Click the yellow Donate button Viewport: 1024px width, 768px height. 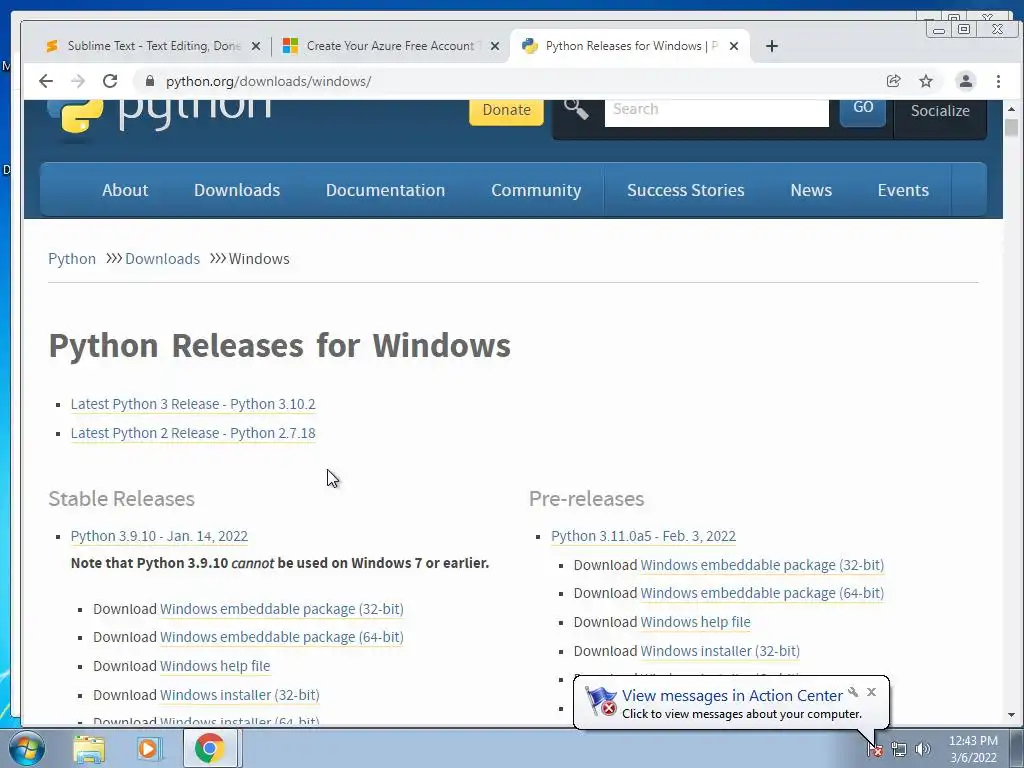click(506, 110)
